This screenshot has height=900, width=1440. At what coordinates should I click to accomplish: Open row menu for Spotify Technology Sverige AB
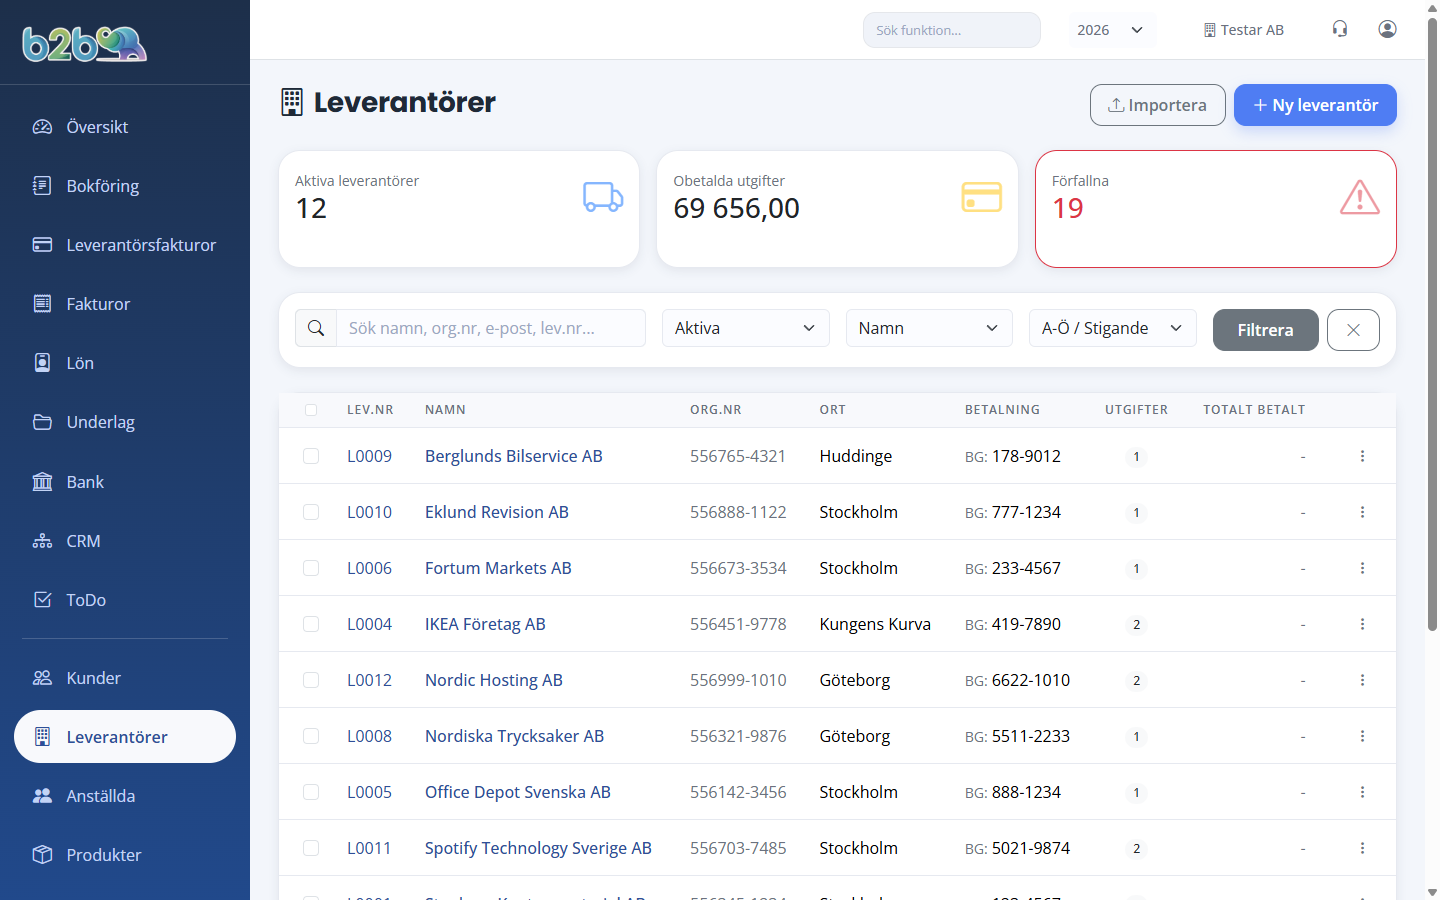tap(1362, 848)
